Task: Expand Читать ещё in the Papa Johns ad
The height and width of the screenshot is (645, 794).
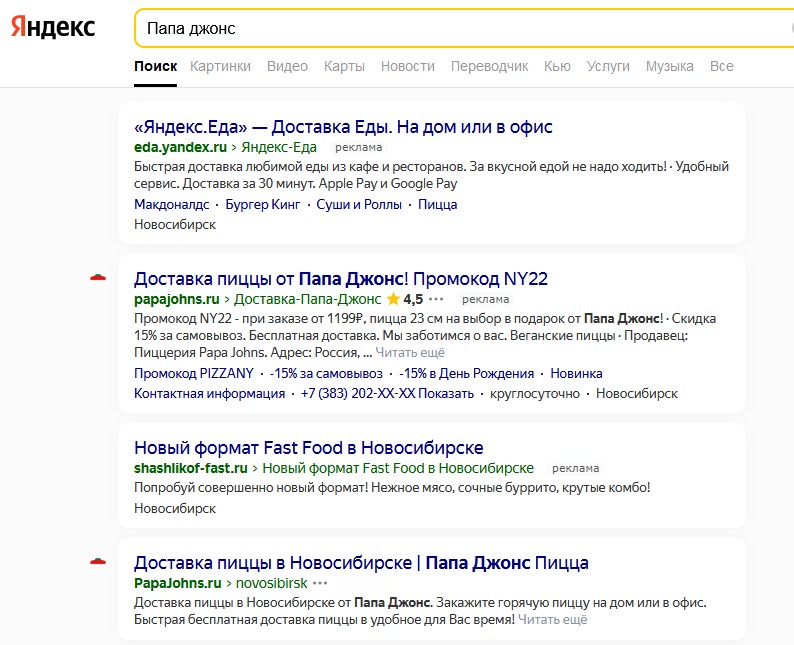Action: coord(410,352)
